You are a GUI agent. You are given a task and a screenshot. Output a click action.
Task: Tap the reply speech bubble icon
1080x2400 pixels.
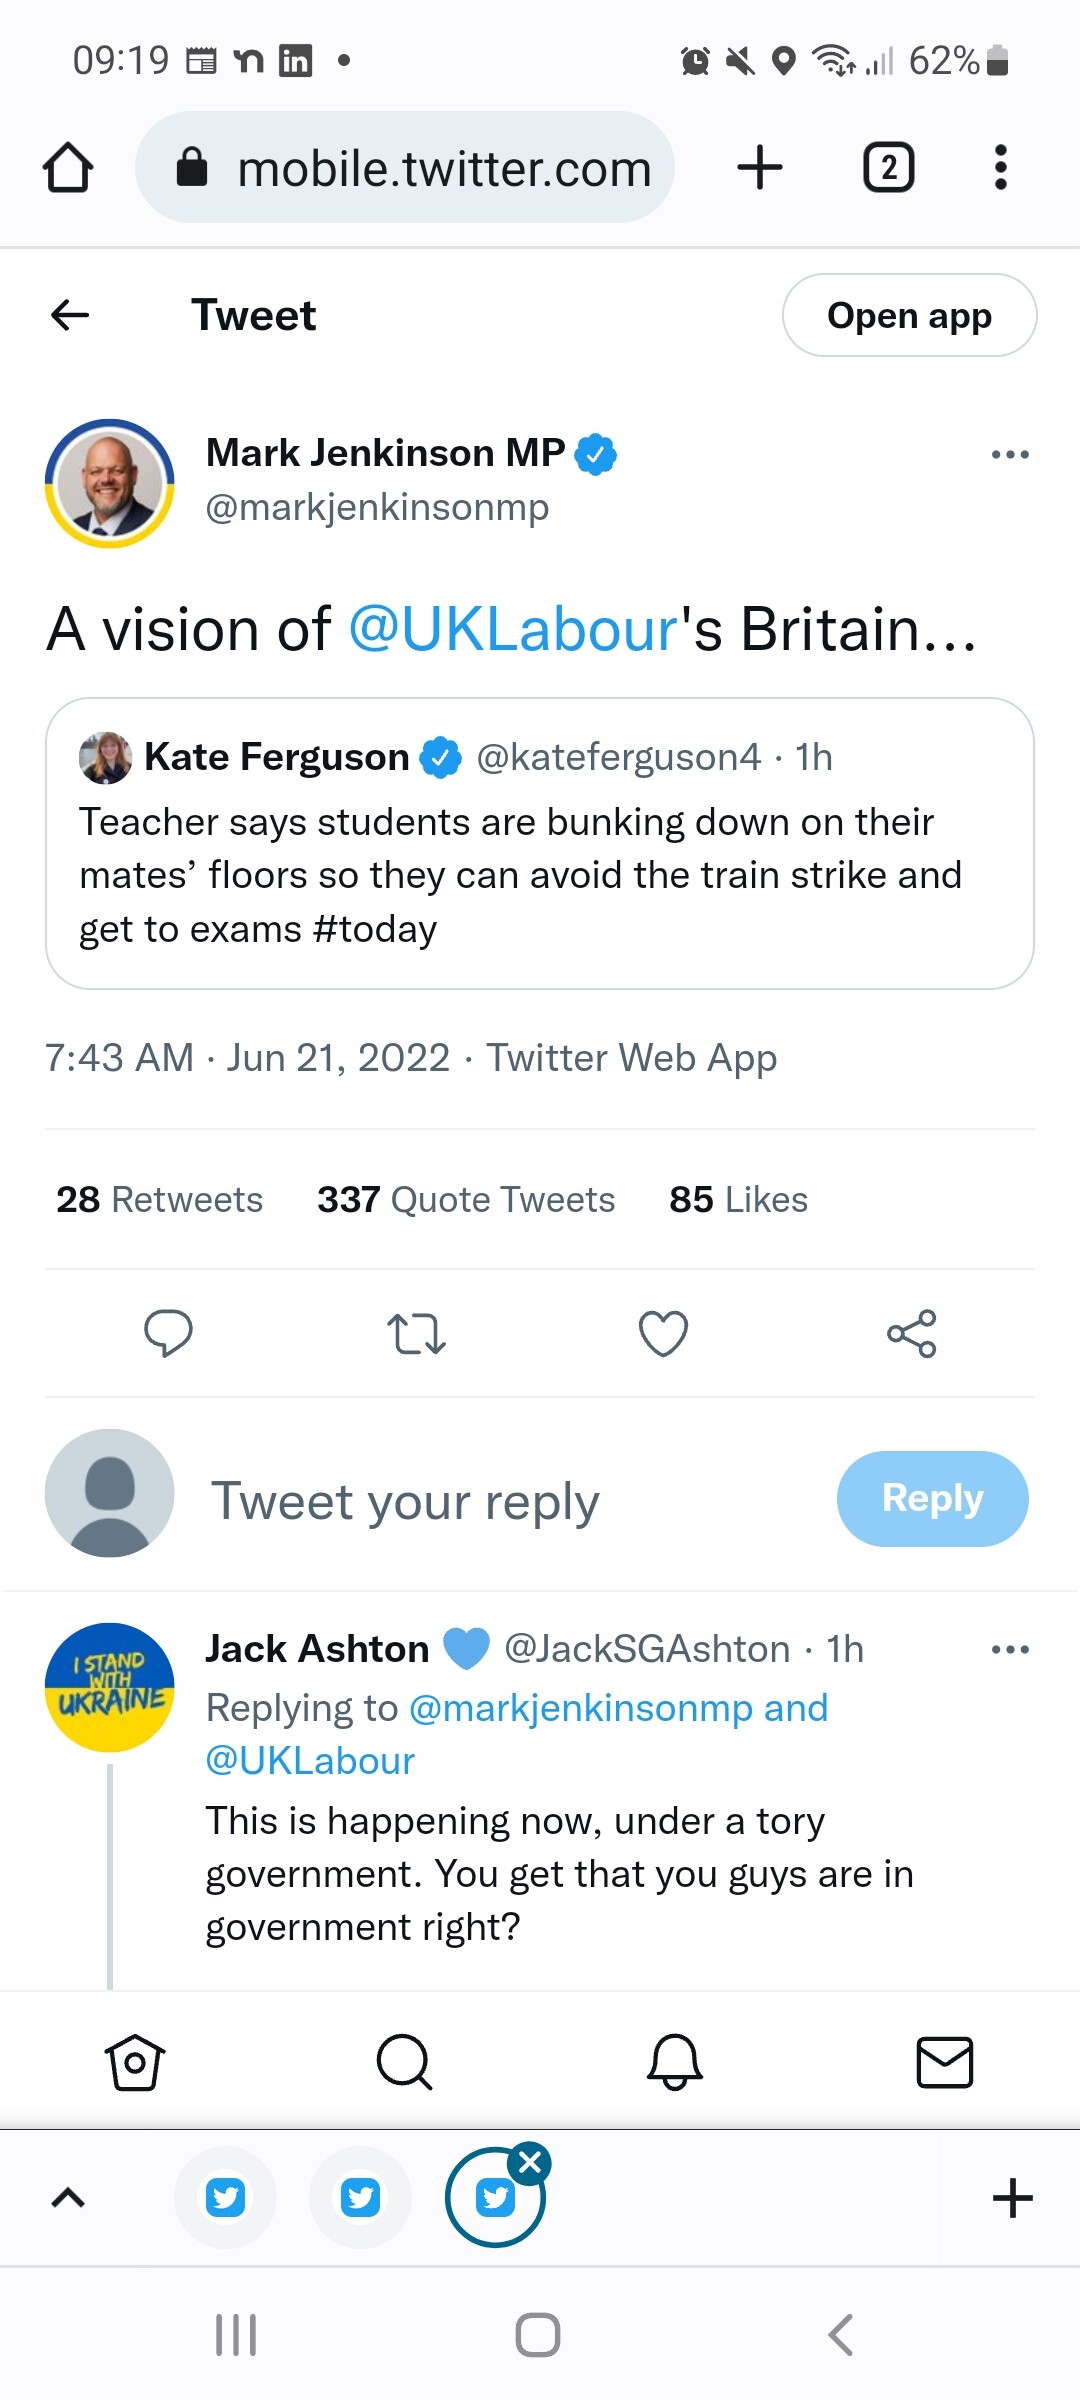pyautogui.click(x=168, y=1333)
